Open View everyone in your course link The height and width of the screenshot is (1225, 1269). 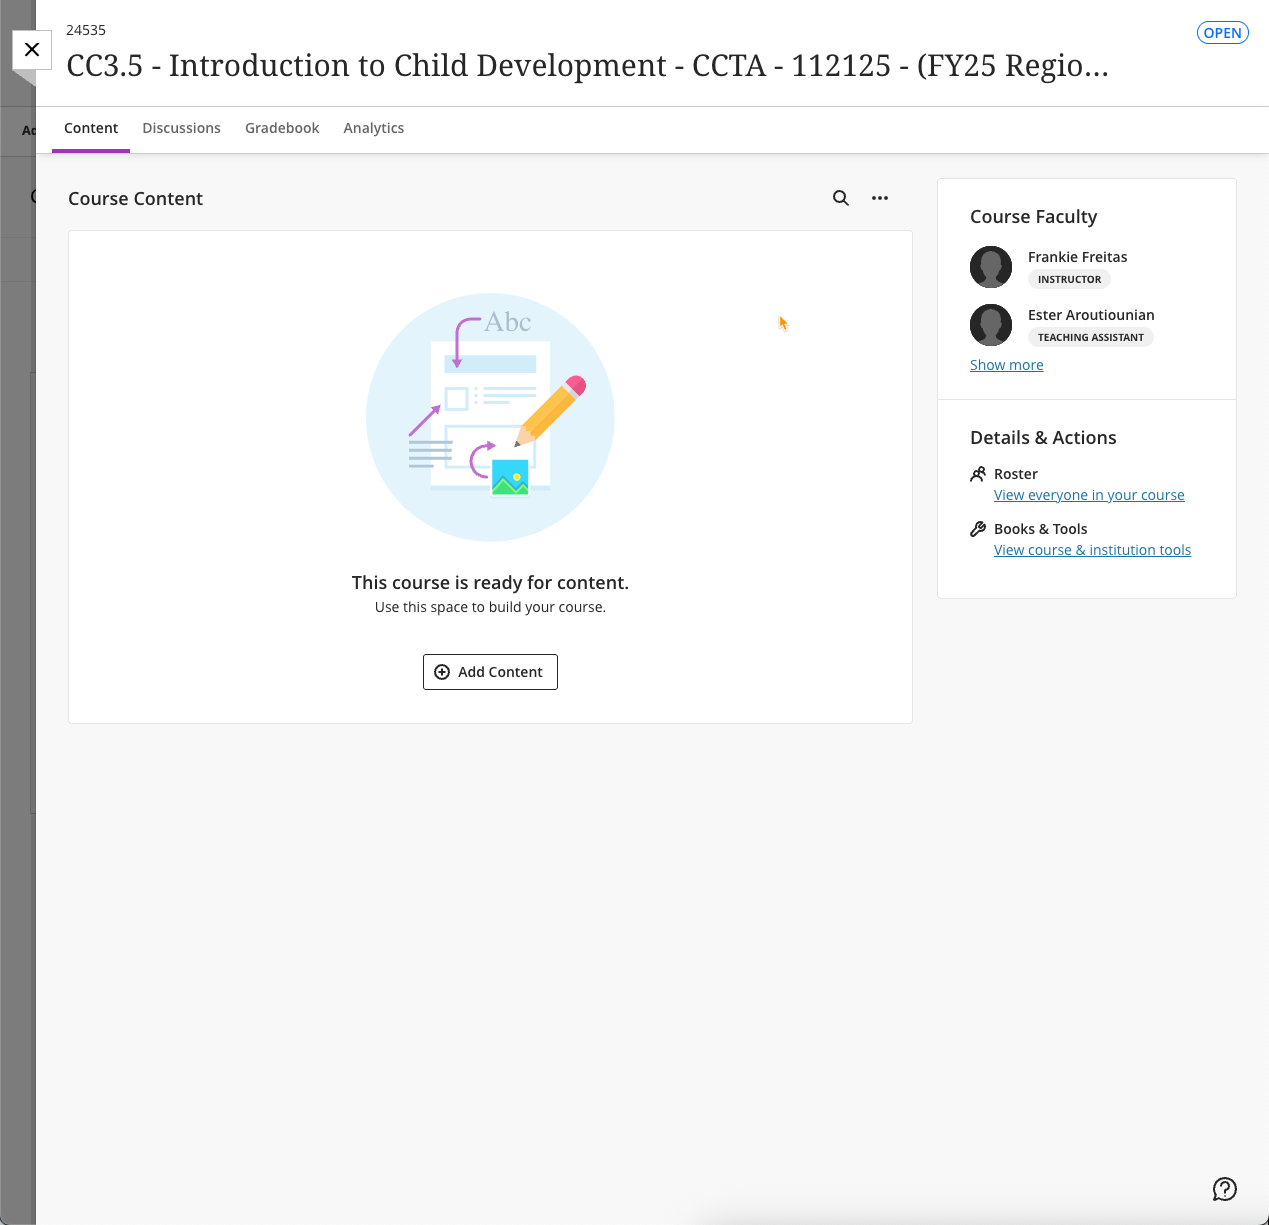click(1089, 495)
